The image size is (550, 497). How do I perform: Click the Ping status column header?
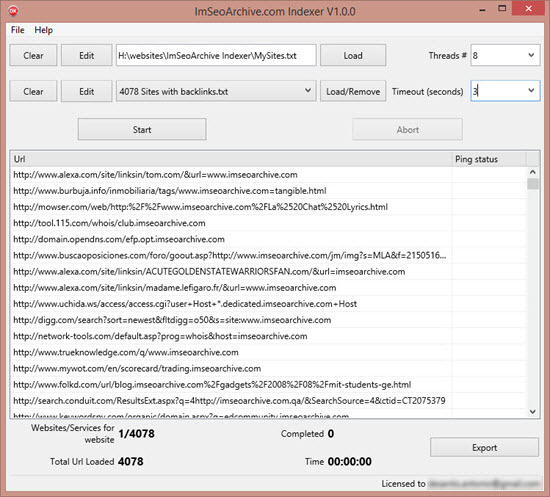click(489, 159)
